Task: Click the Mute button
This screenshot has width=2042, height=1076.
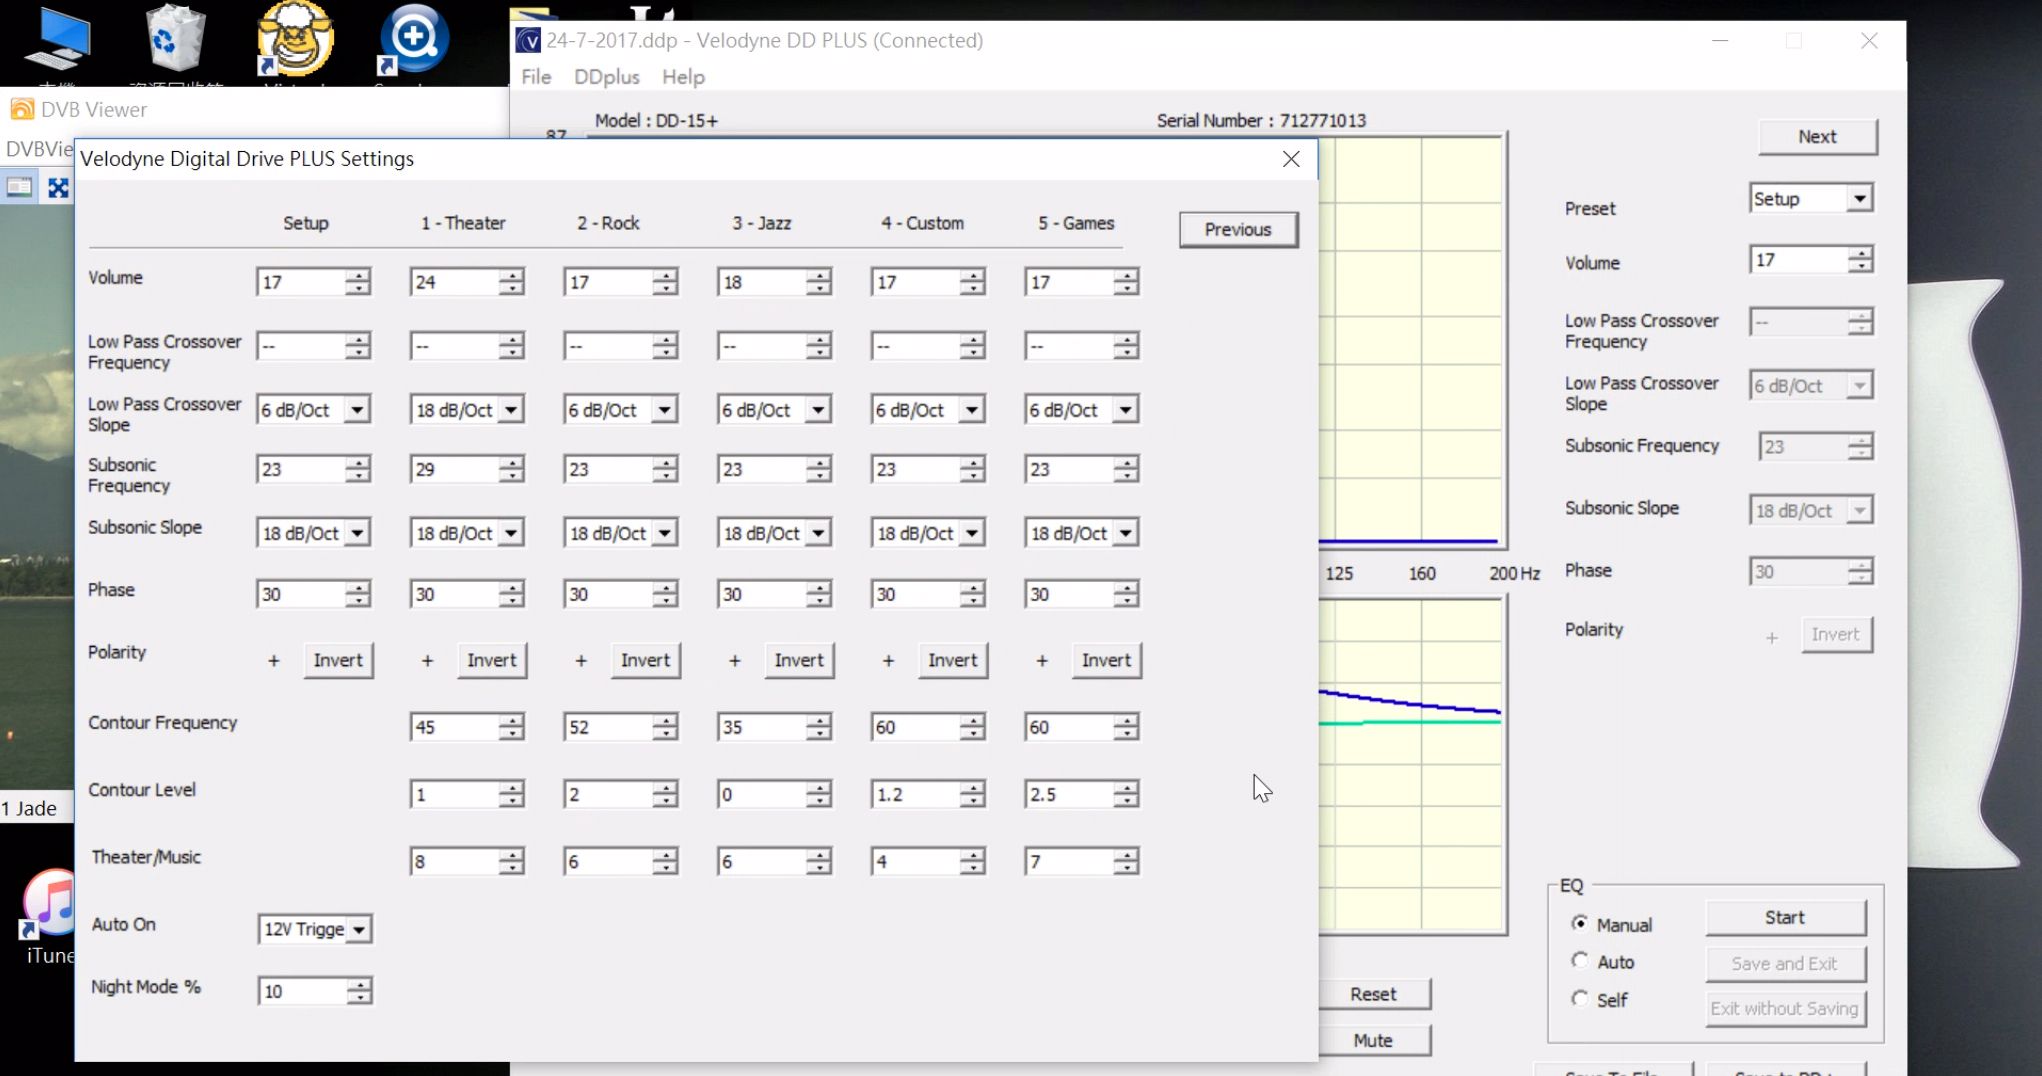Action: pos(1373,1040)
